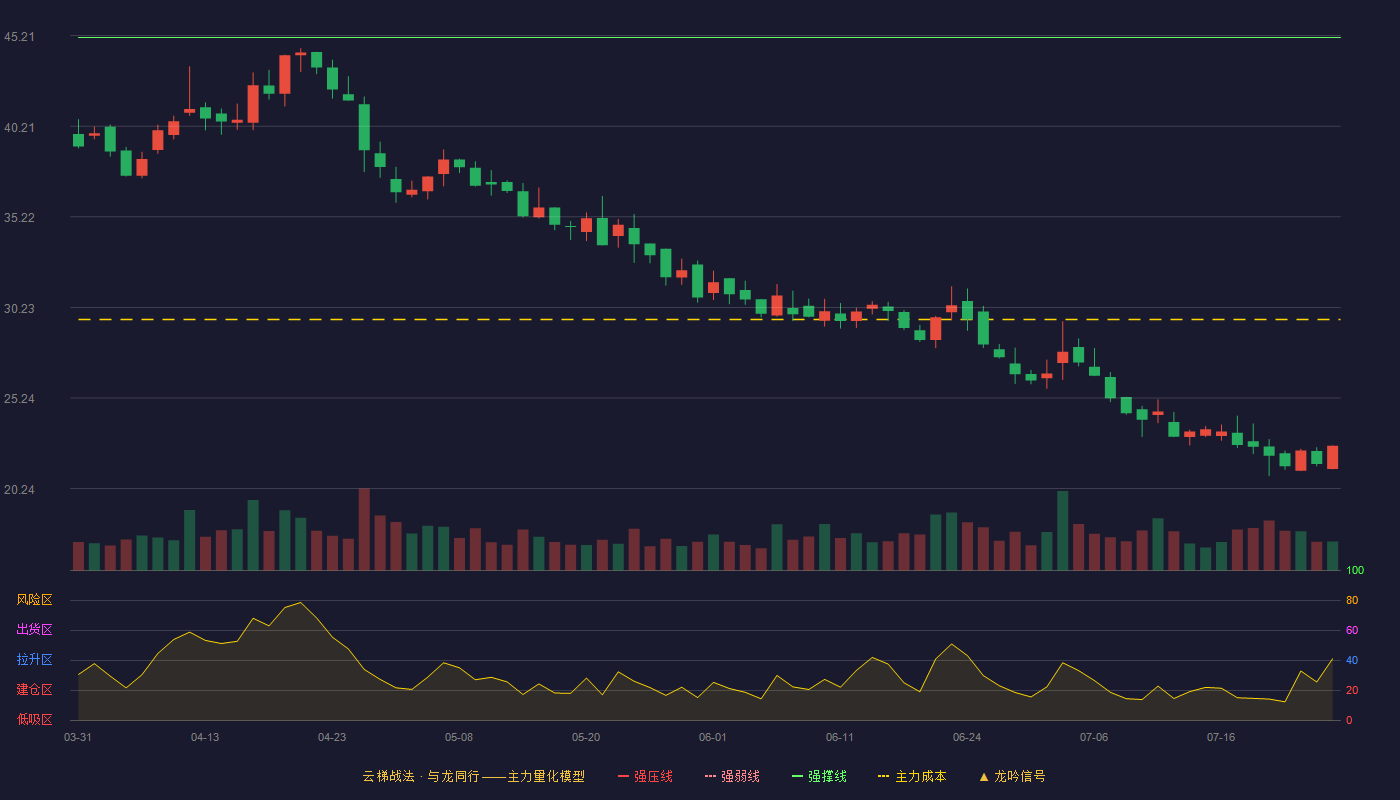Screen dimensions: 1400x800
Task: Click the yellow dashed main-cost line on the chart
Action: 709,320
